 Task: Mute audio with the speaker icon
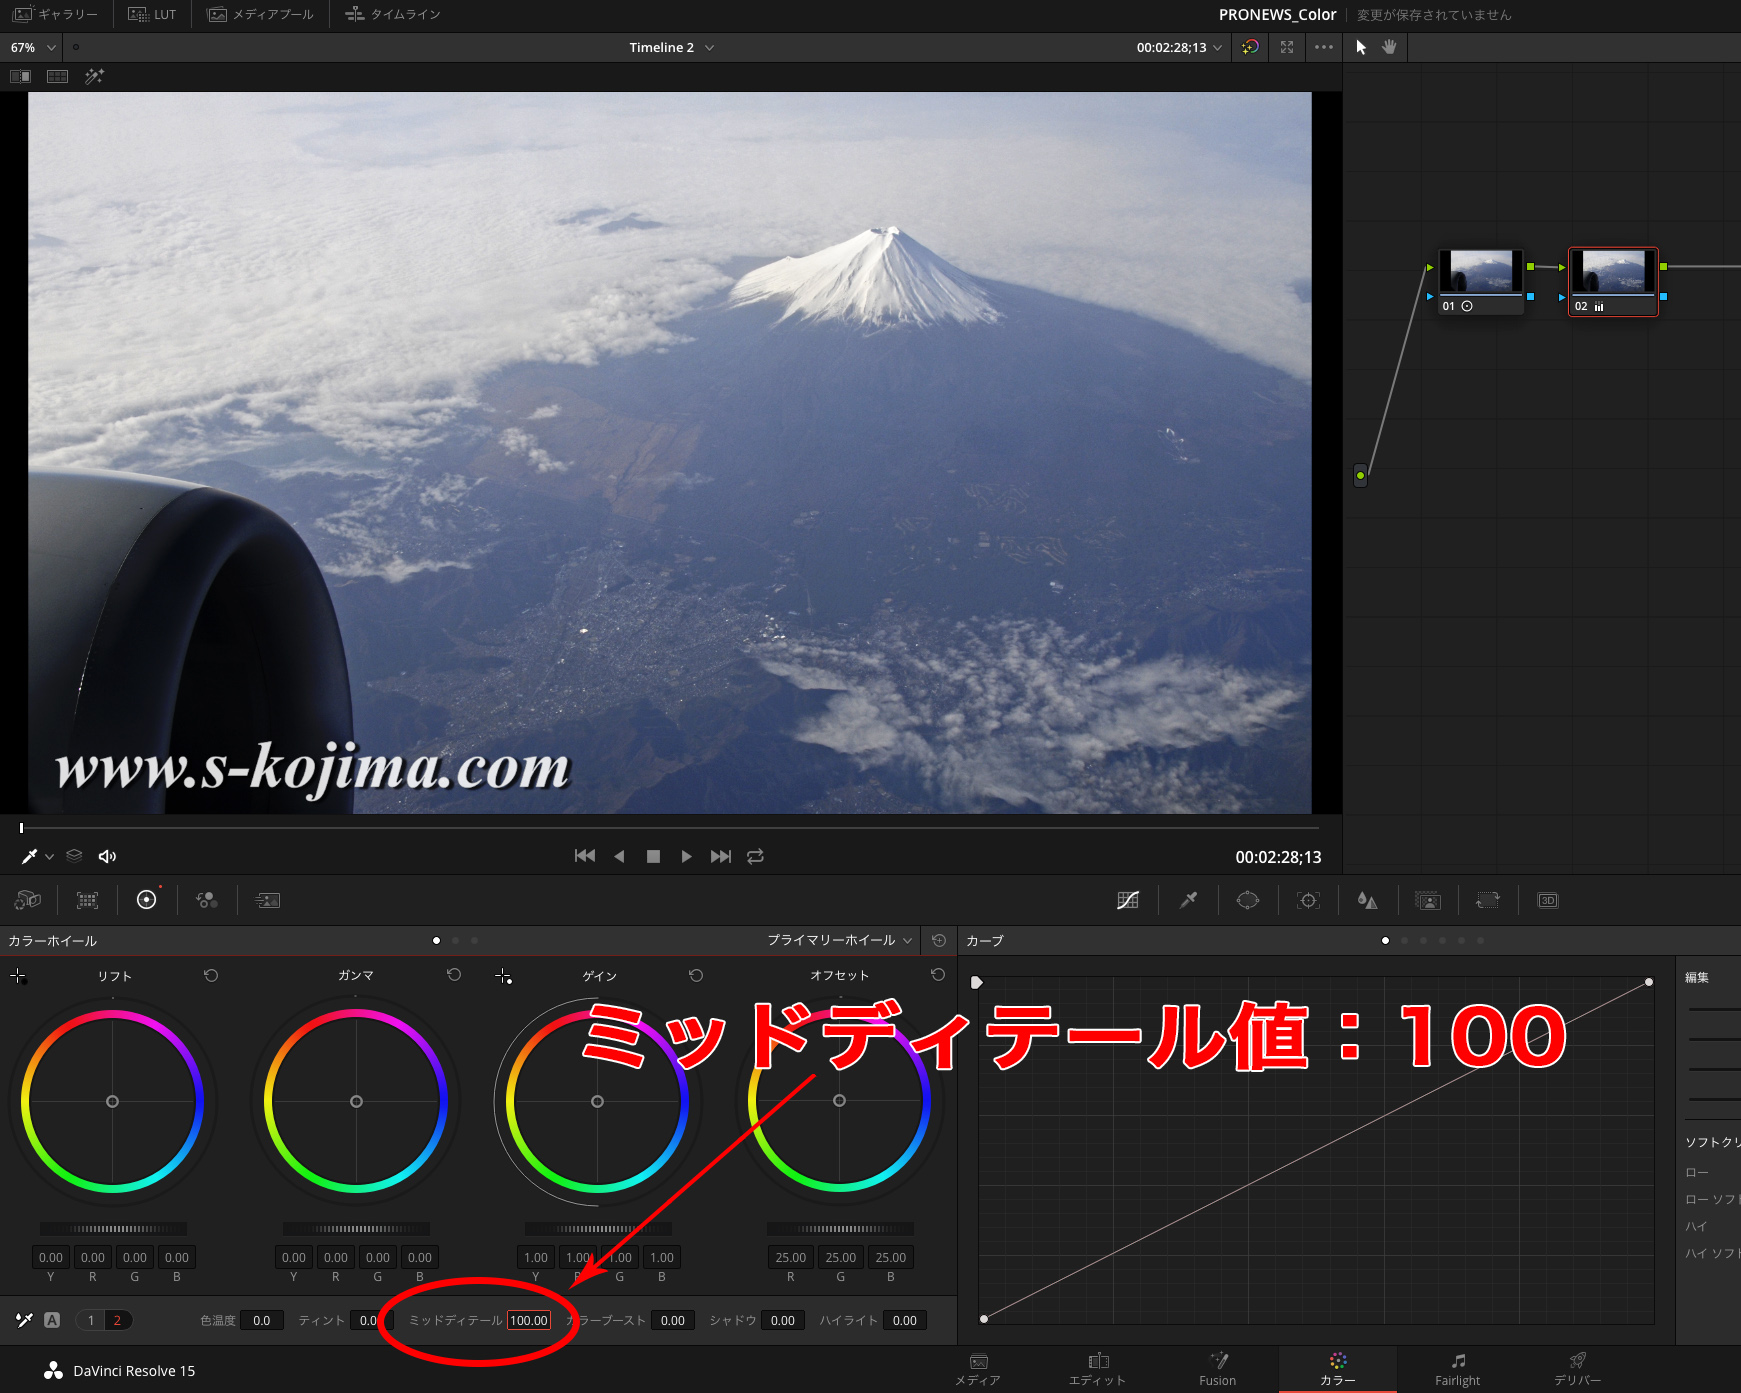(107, 856)
